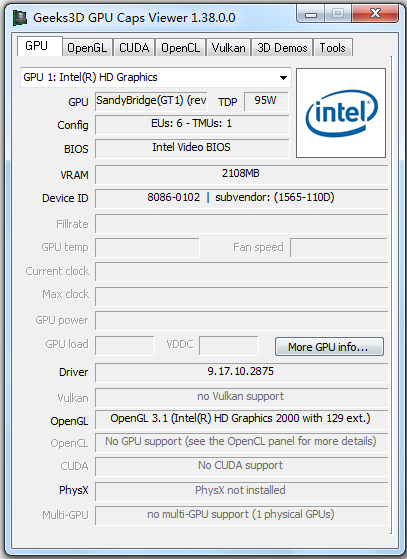Open the GPU selection dropdown

[x=156, y=77]
